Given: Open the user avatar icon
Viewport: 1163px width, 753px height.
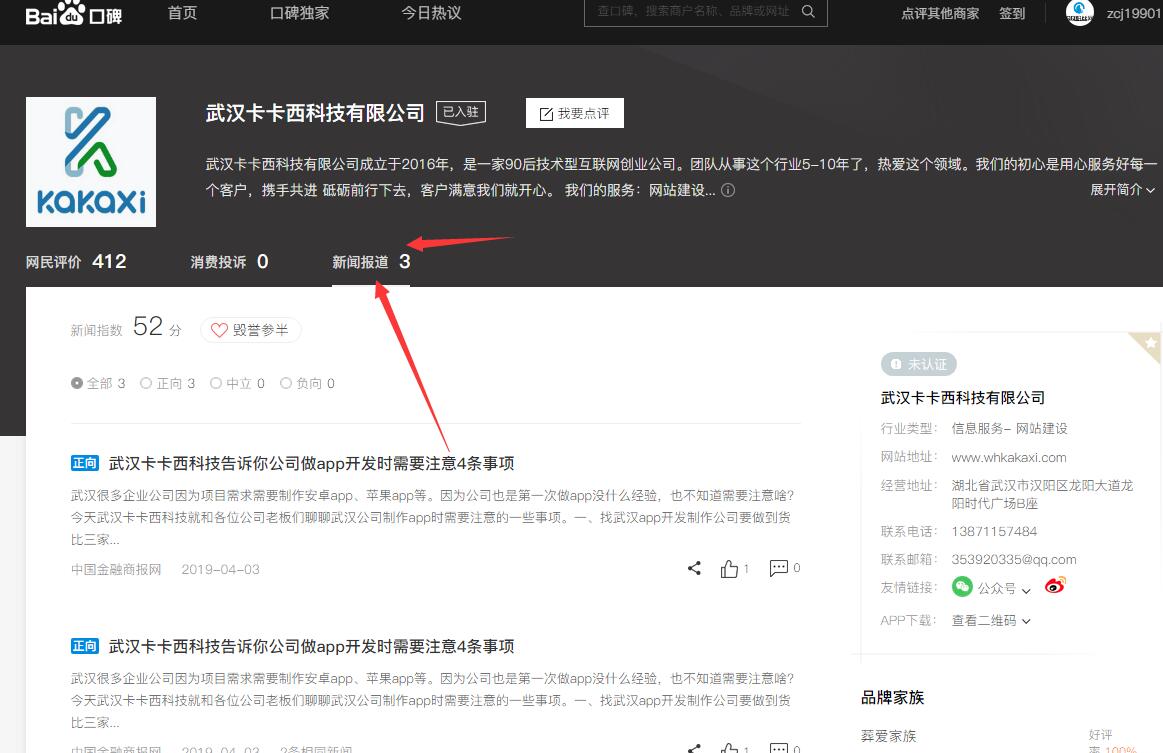Looking at the screenshot, I should [x=1079, y=13].
